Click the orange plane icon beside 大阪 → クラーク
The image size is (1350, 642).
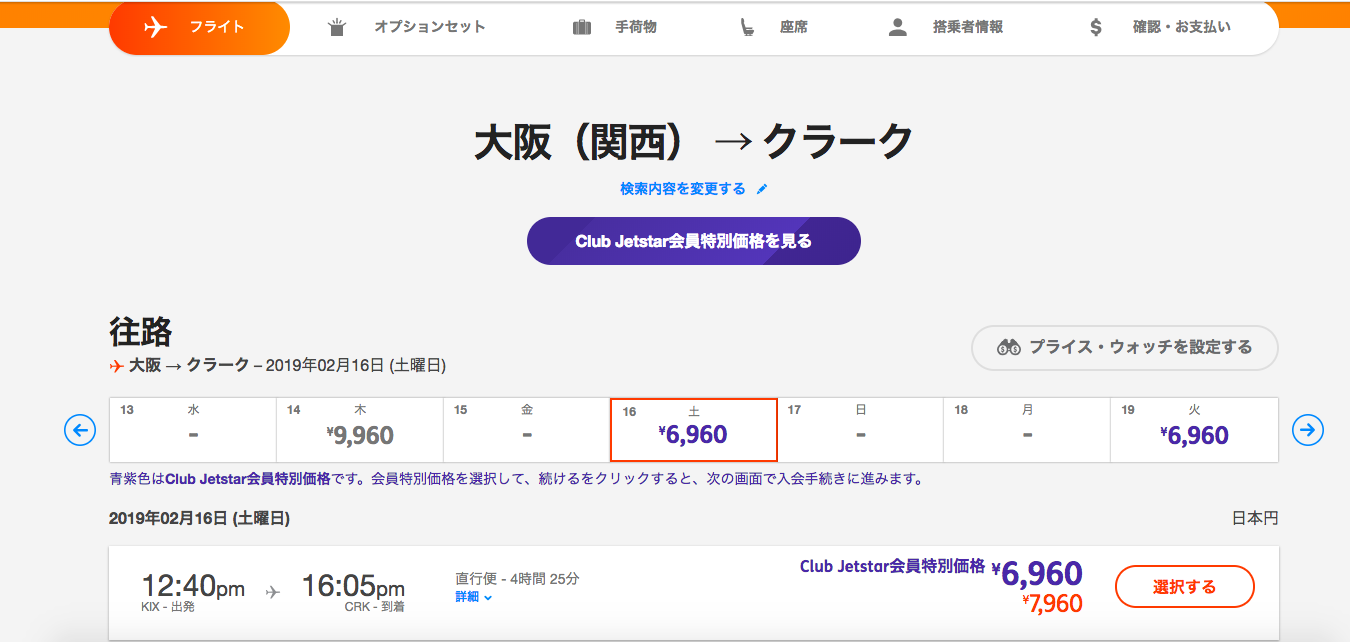tap(116, 365)
